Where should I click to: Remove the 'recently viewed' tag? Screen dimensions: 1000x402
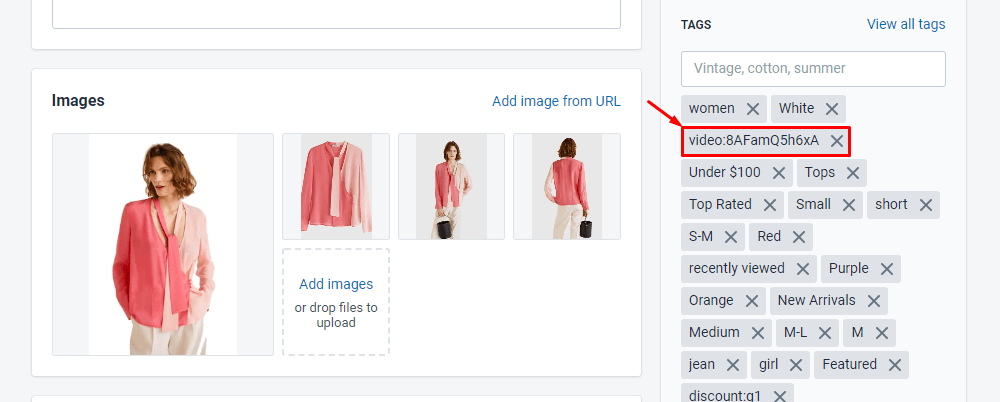point(803,269)
